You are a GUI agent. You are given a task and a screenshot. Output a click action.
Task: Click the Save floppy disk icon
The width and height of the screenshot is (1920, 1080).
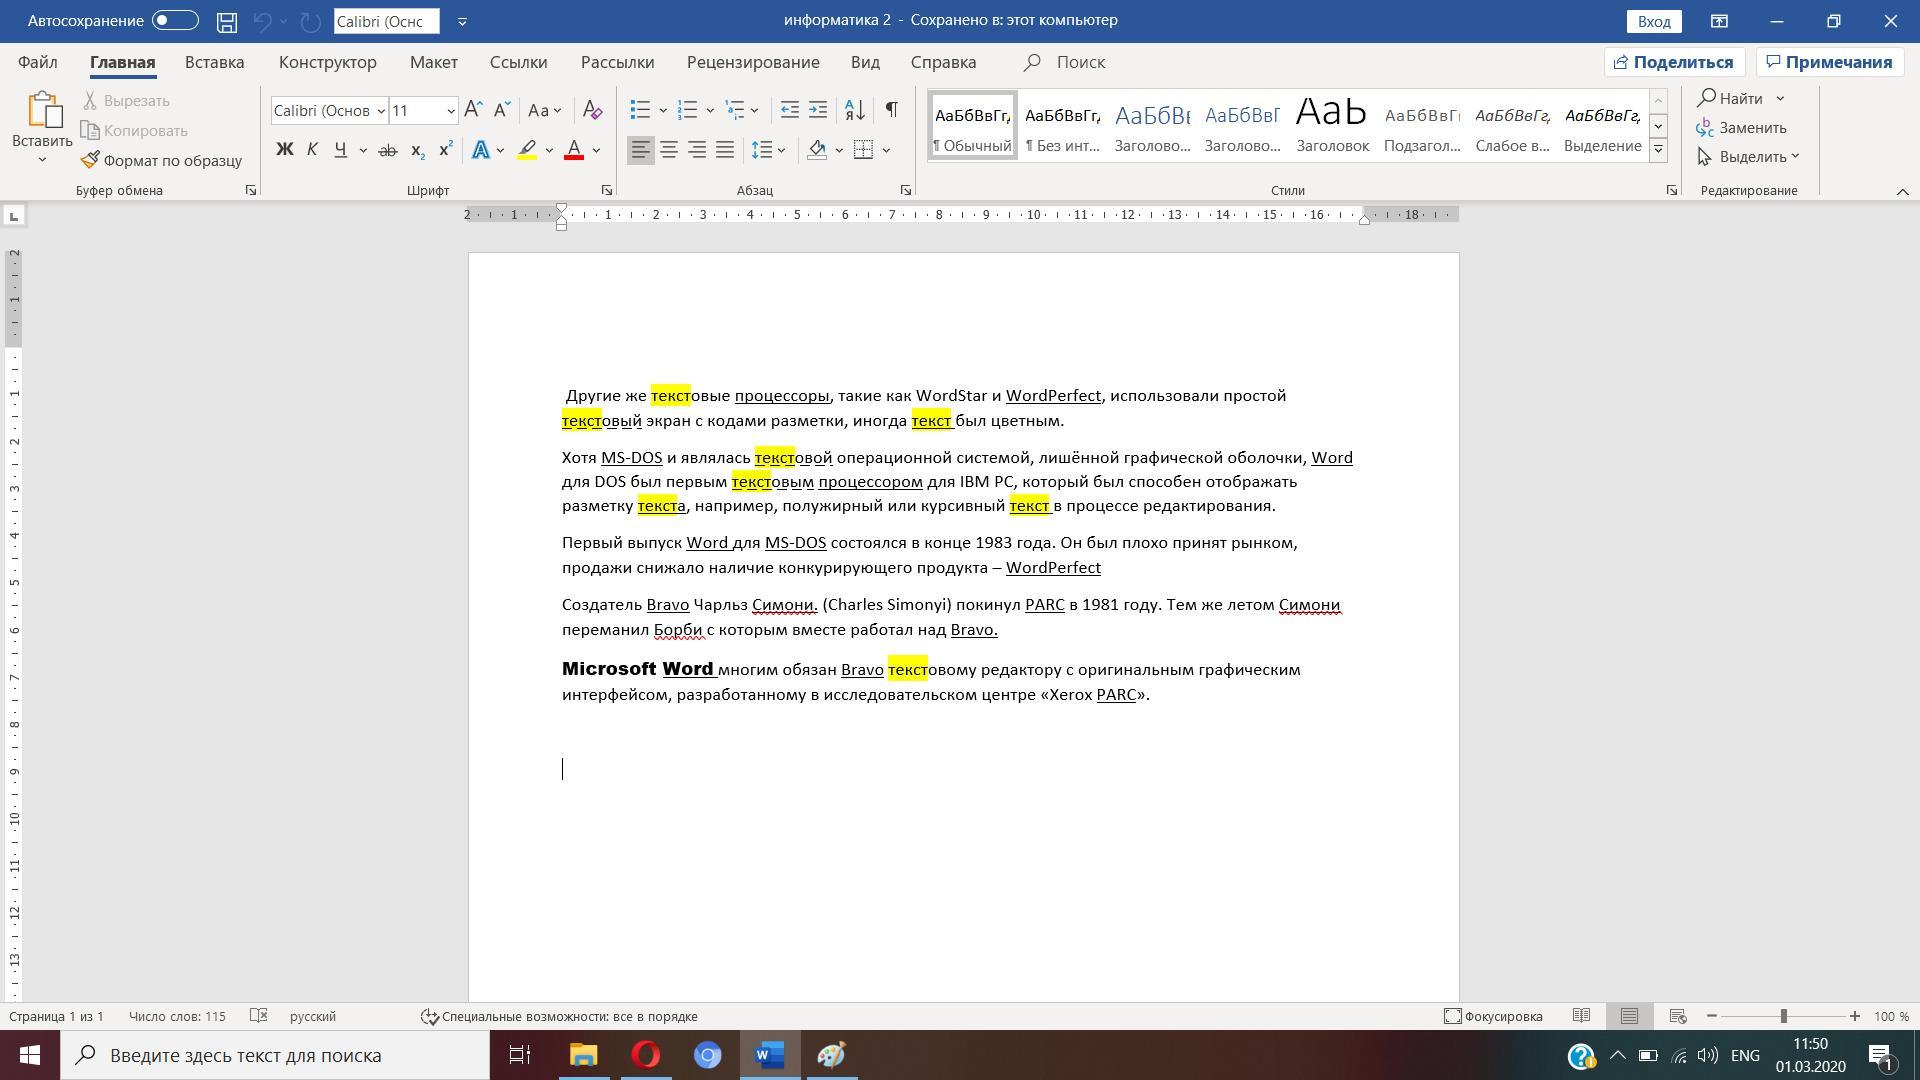pos(227,21)
